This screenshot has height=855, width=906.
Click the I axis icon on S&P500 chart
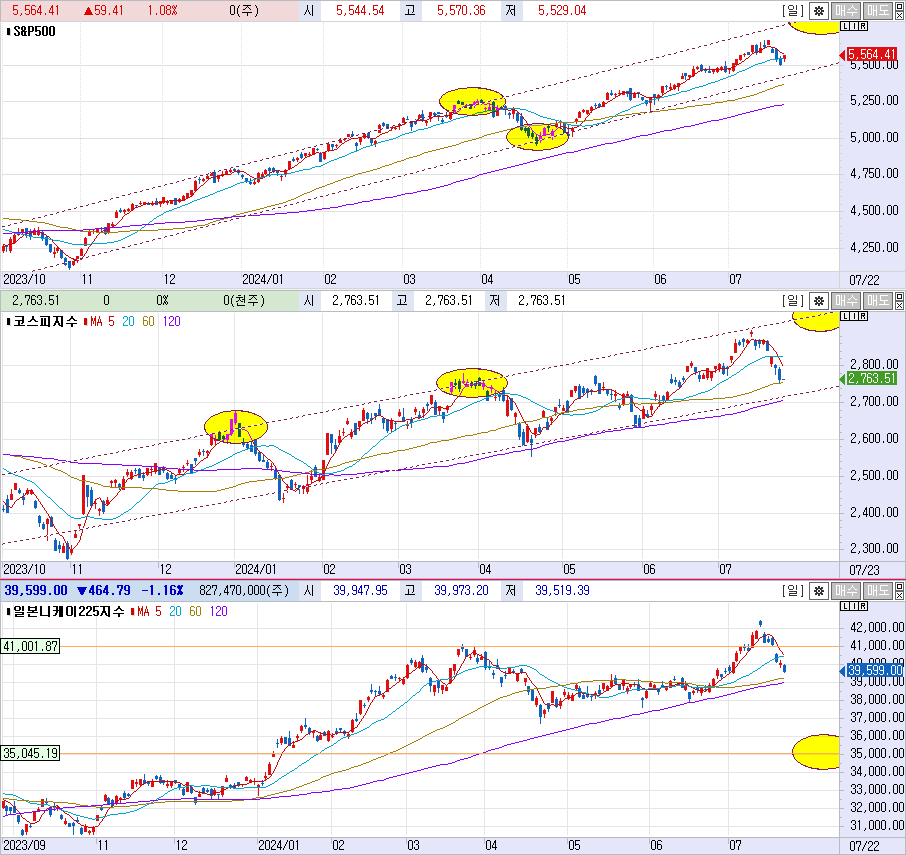853,26
